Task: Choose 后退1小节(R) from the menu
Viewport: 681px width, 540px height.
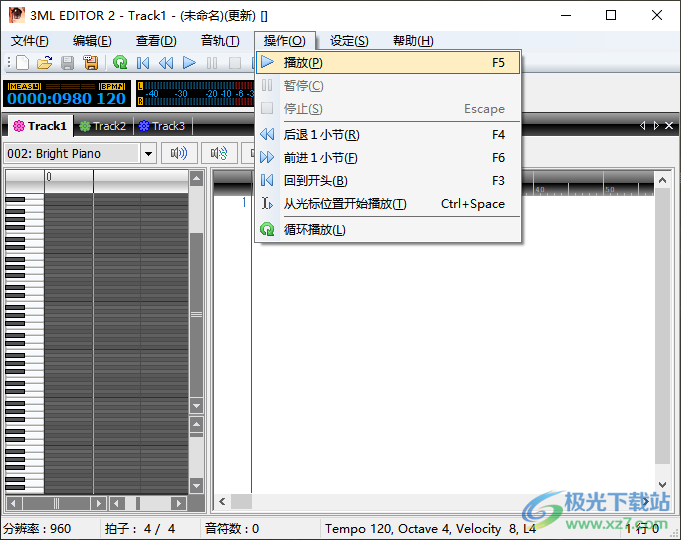Action: (x=388, y=135)
